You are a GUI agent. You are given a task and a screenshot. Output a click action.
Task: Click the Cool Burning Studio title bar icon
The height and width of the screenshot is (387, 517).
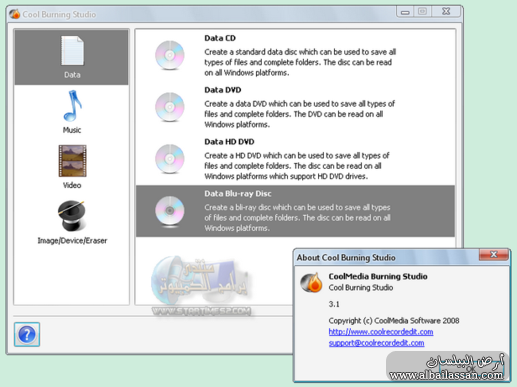[x=14, y=14]
